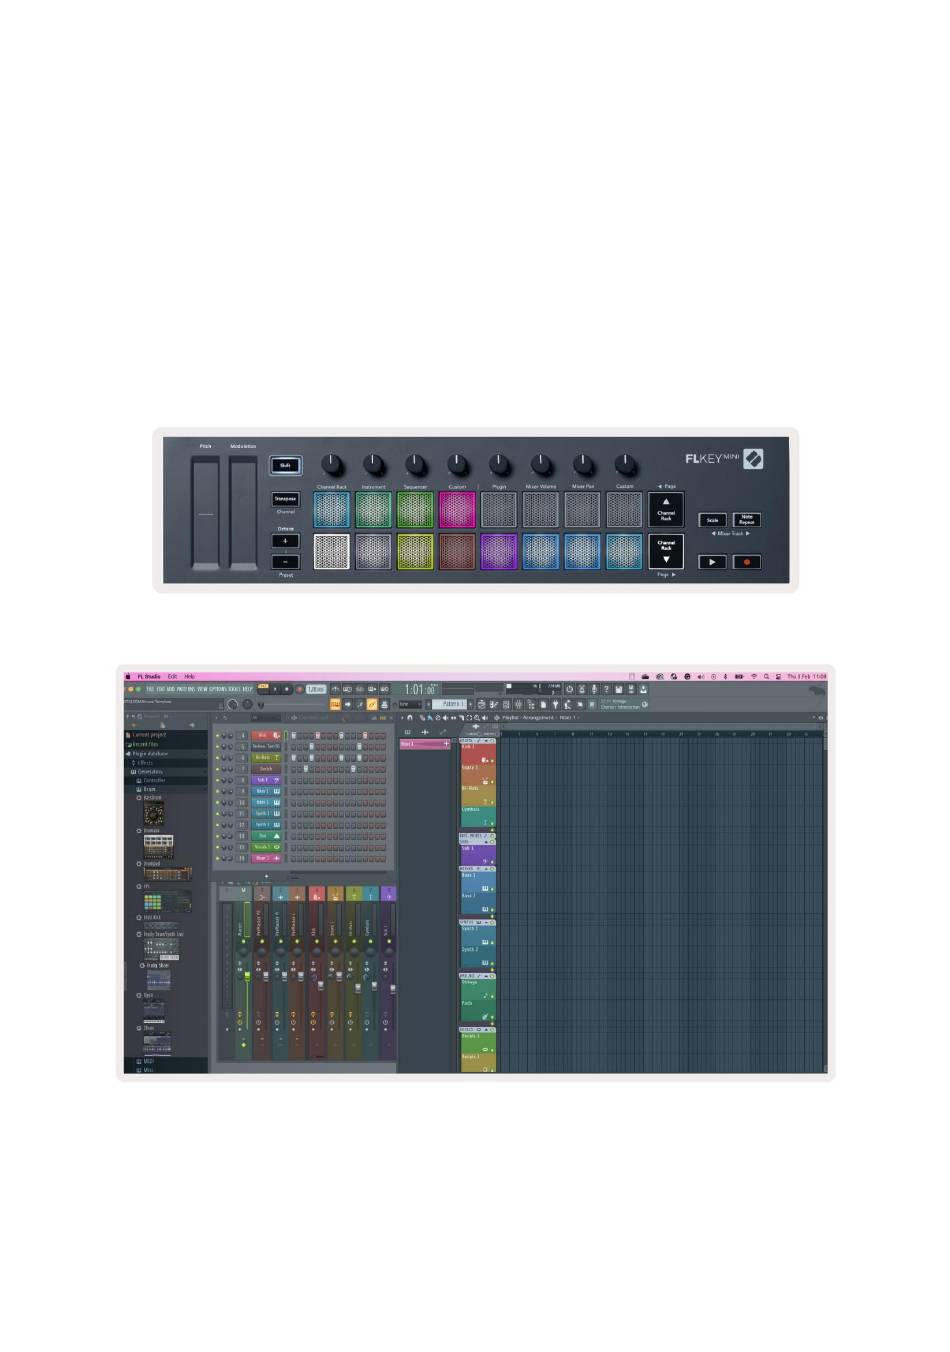
Task: Open the OPTIONS menu in FL Studio
Action: point(217,689)
